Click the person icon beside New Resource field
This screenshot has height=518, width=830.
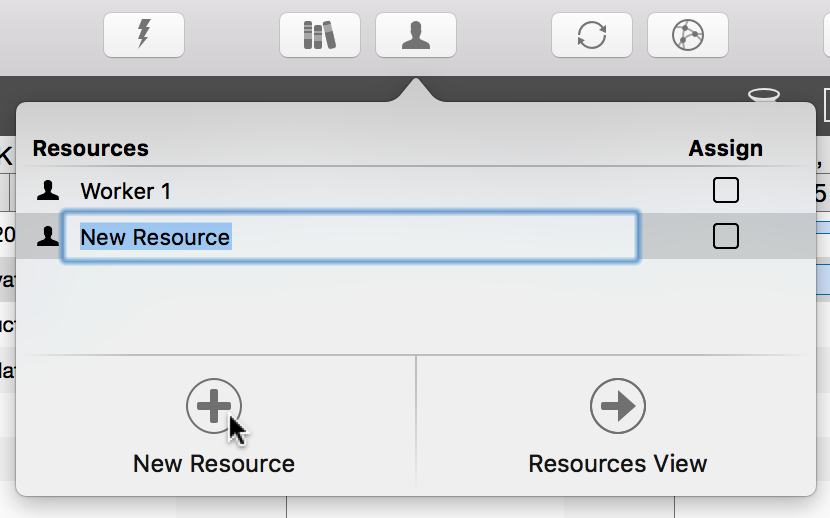[47, 236]
